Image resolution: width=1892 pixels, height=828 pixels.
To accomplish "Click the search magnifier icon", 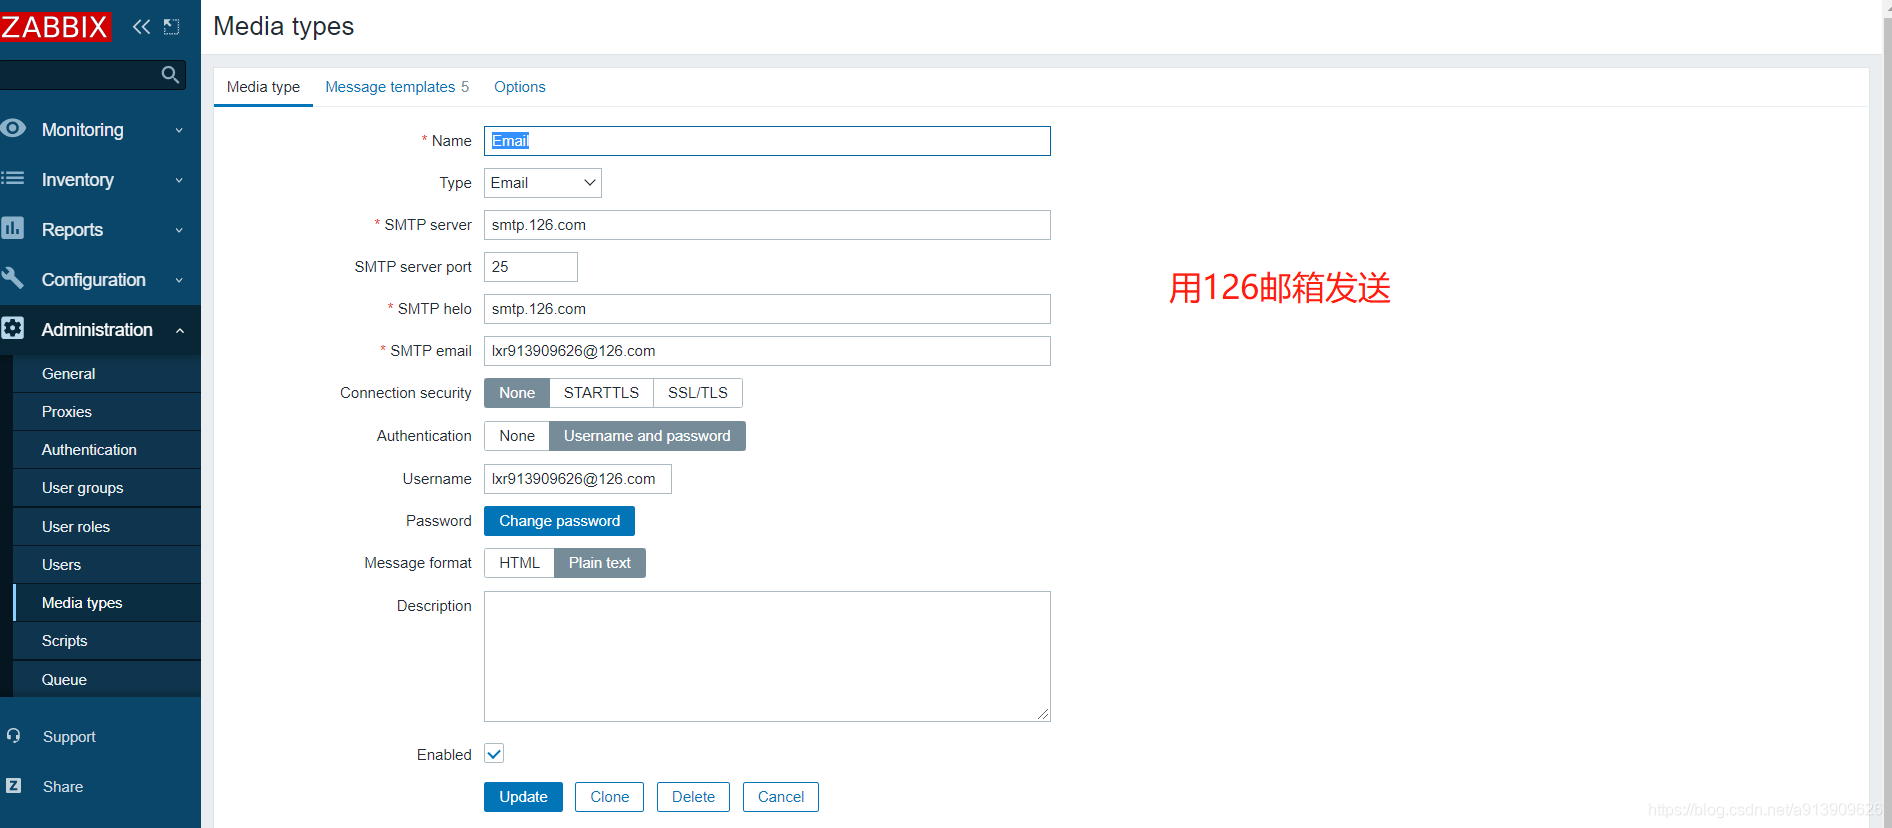I will click(170, 75).
